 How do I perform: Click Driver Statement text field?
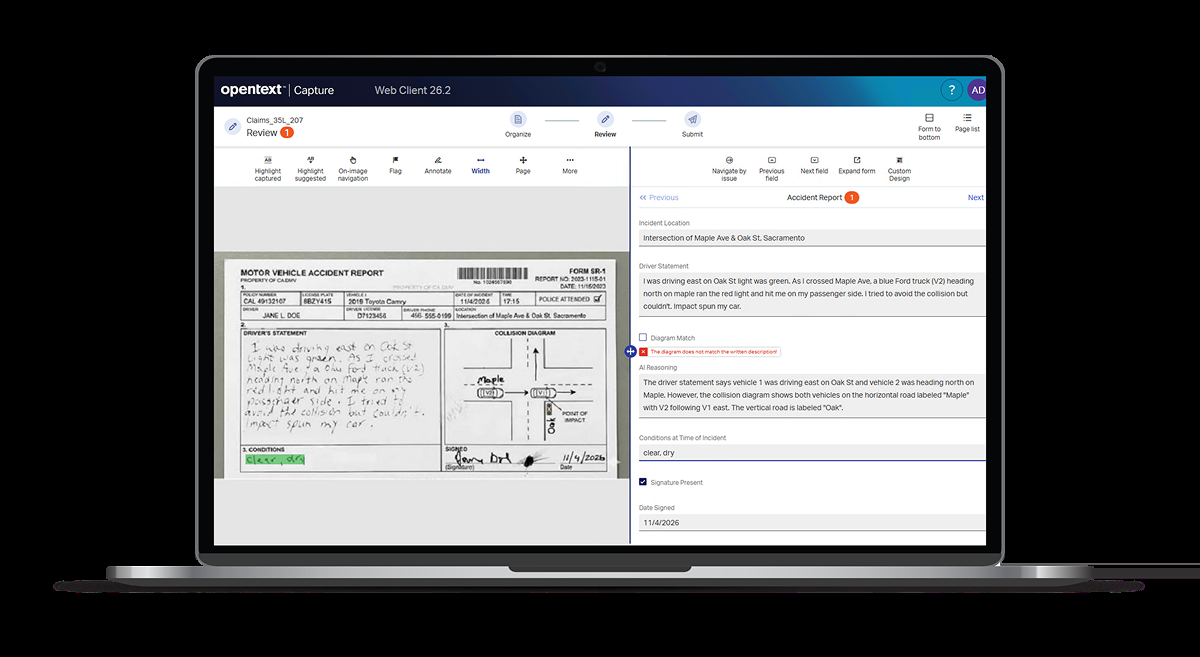click(x=812, y=294)
